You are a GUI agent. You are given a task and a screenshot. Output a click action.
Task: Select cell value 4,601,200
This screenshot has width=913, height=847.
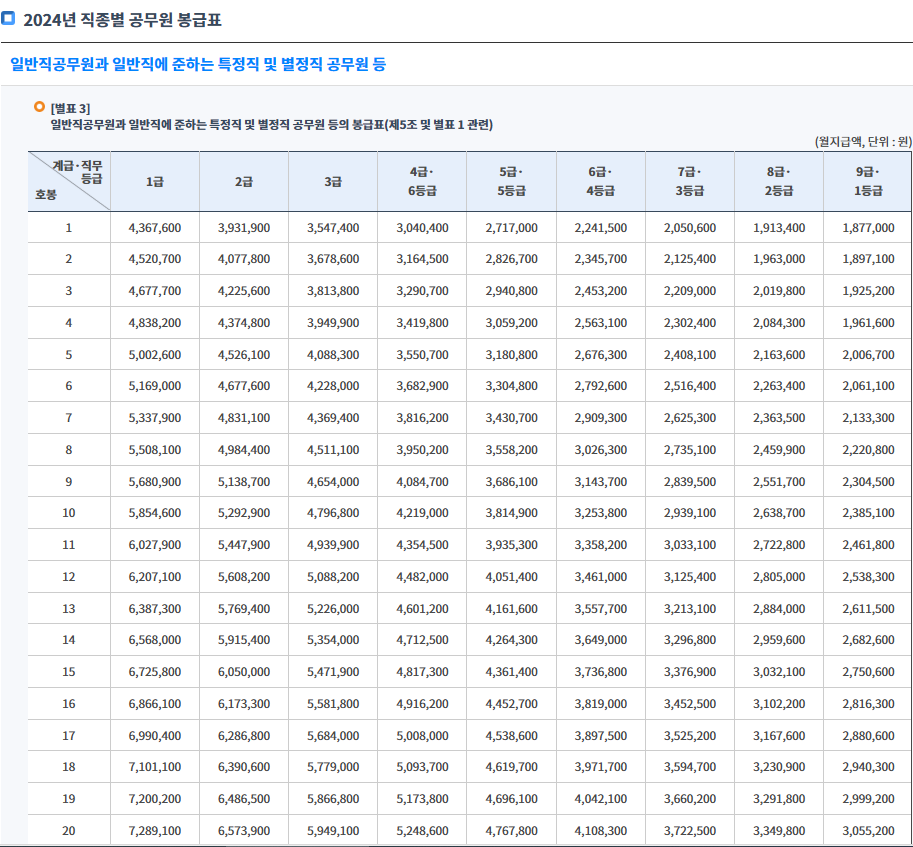point(422,609)
